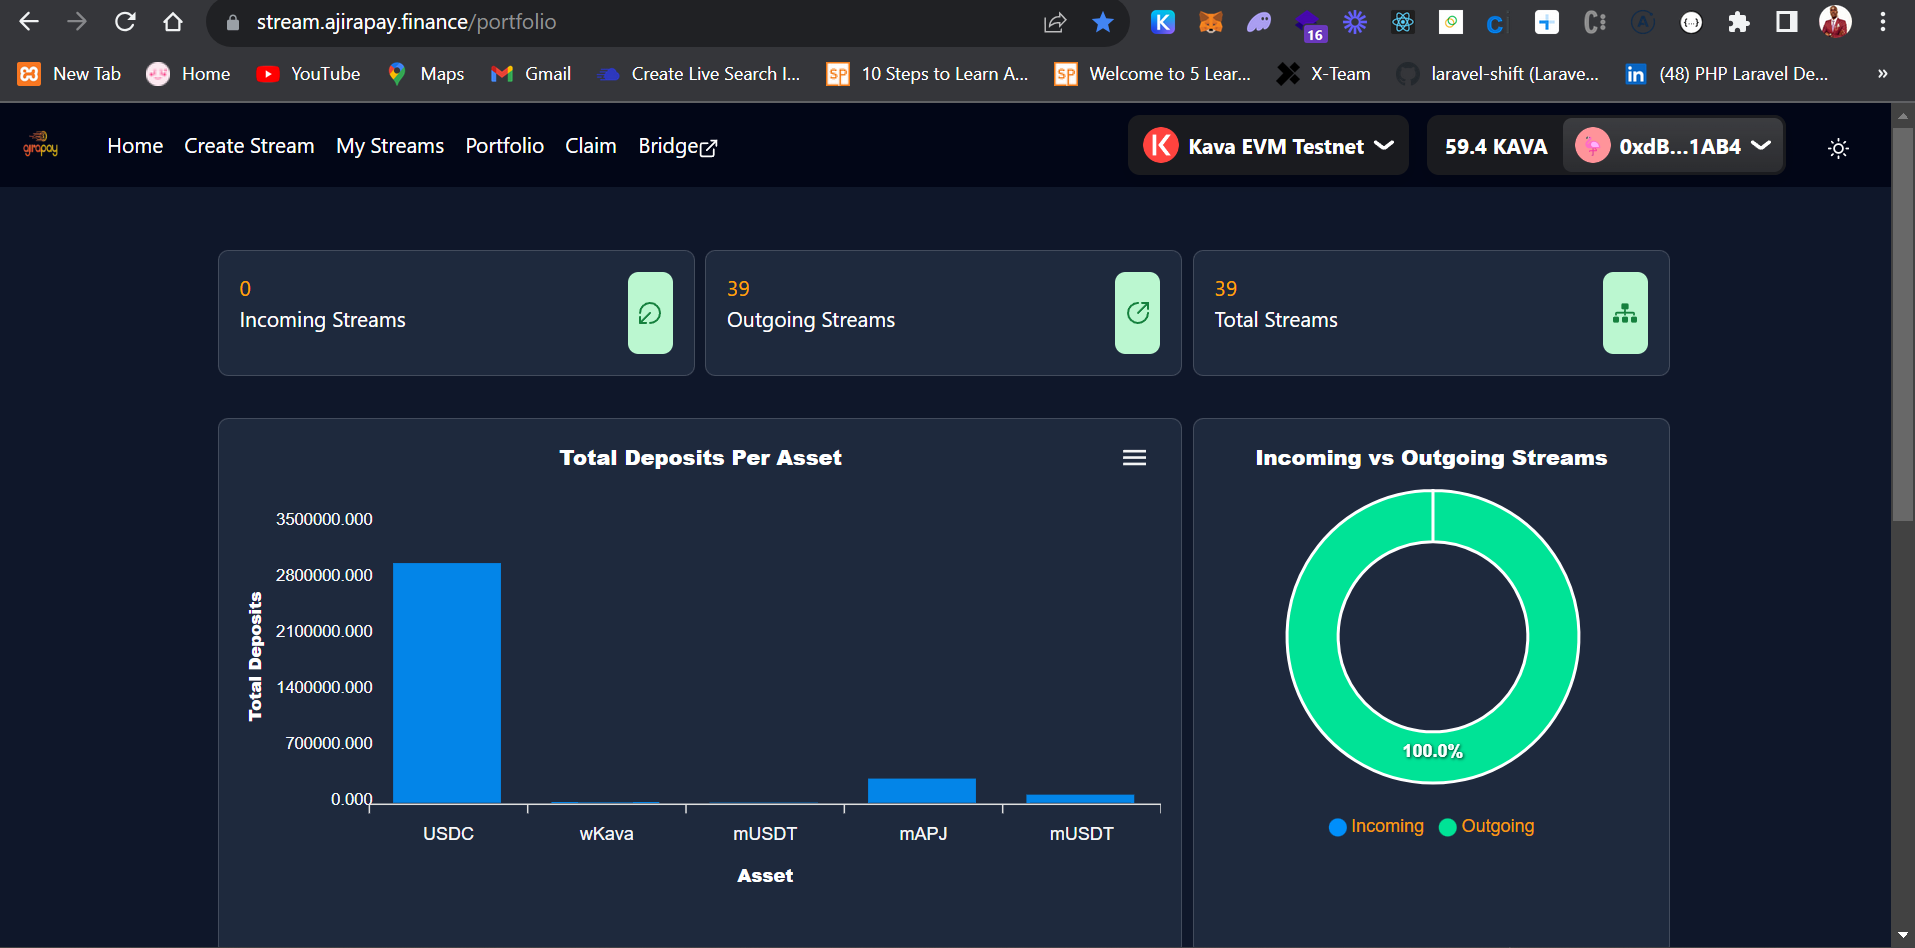The height and width of the screenshot is (948, 1915).
Task: Open the My Streams nav item
Action: click(390, 146)
